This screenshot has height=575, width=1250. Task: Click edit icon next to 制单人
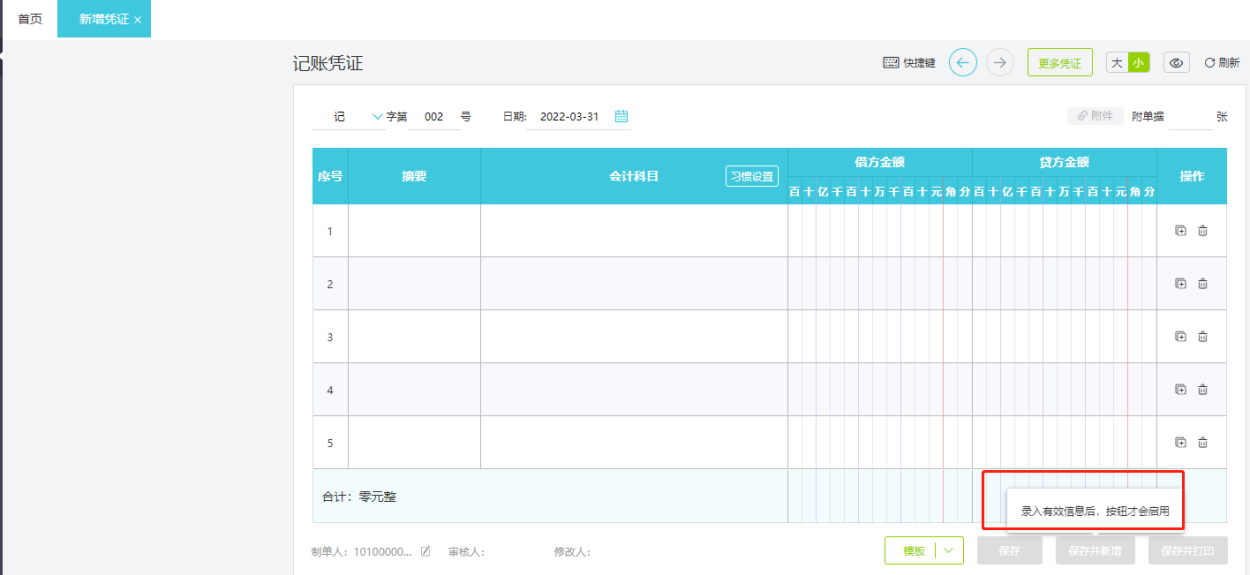coord(426,551)
